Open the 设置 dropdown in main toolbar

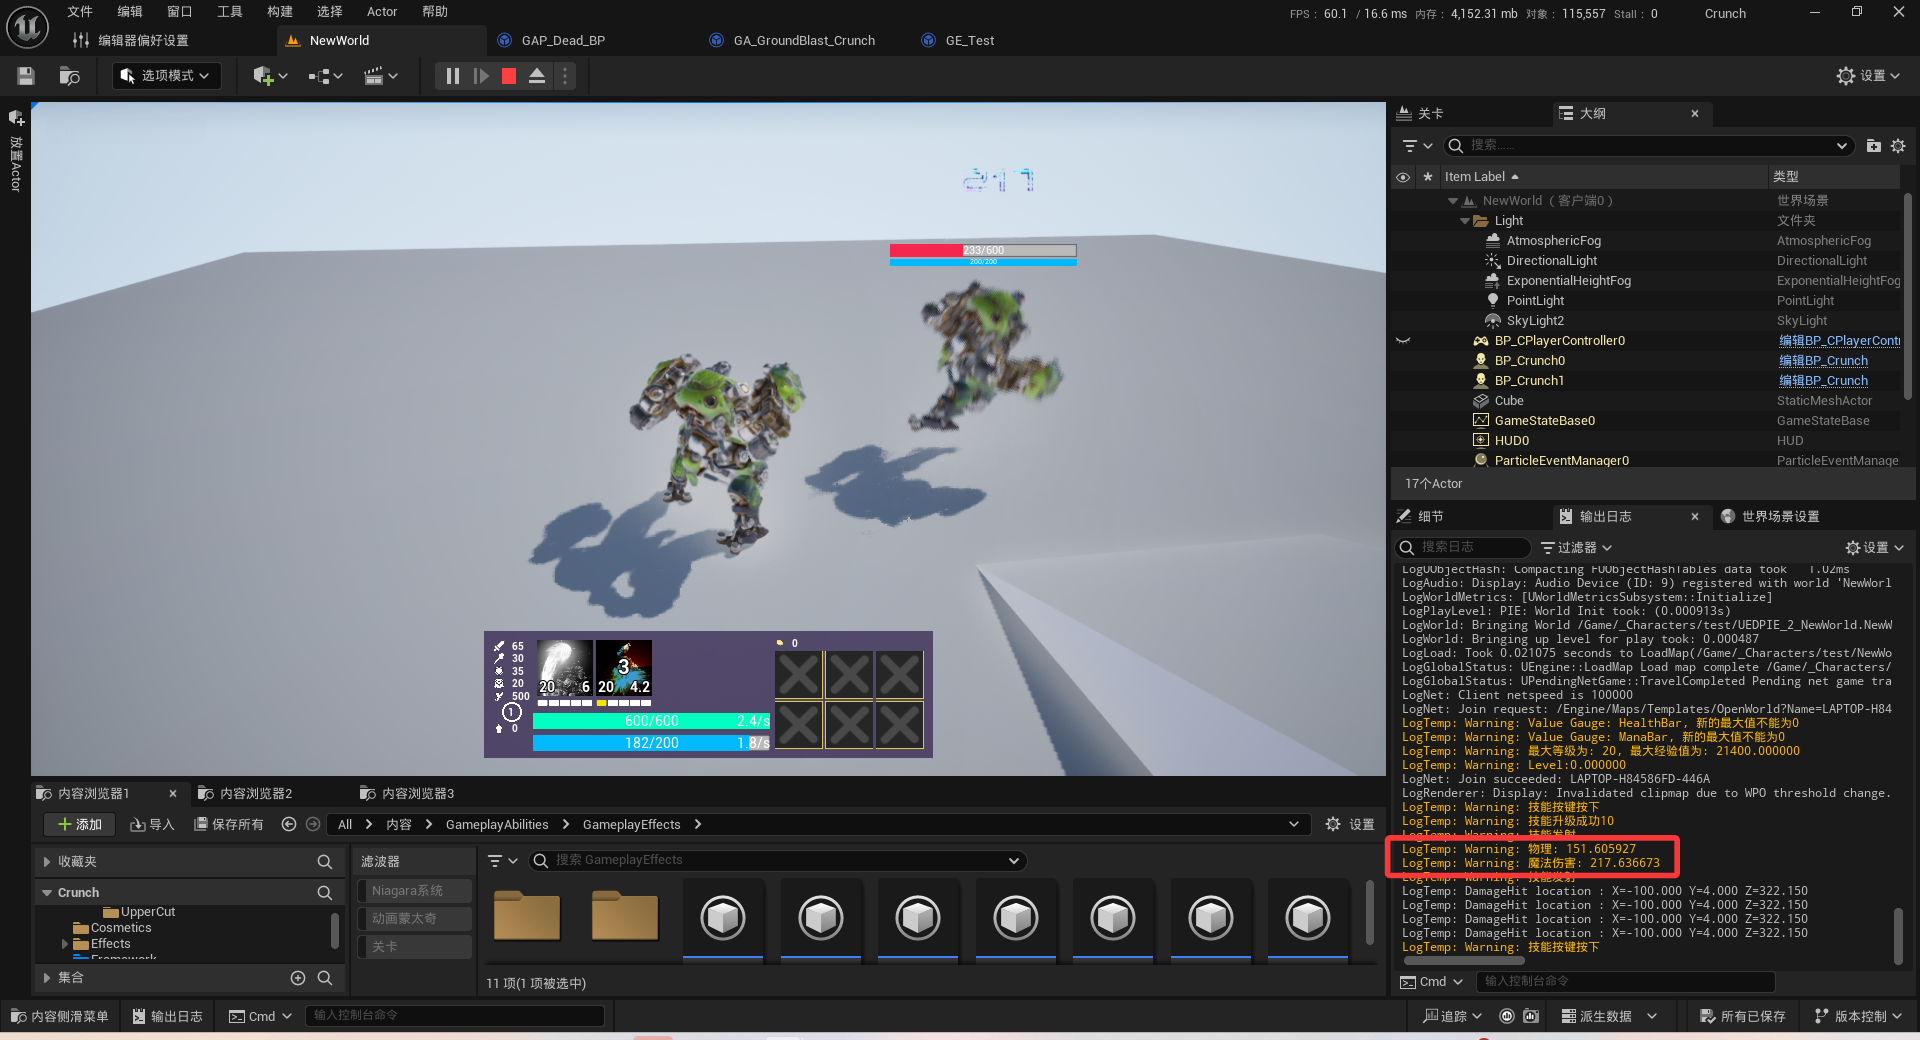click(1868, 76)
